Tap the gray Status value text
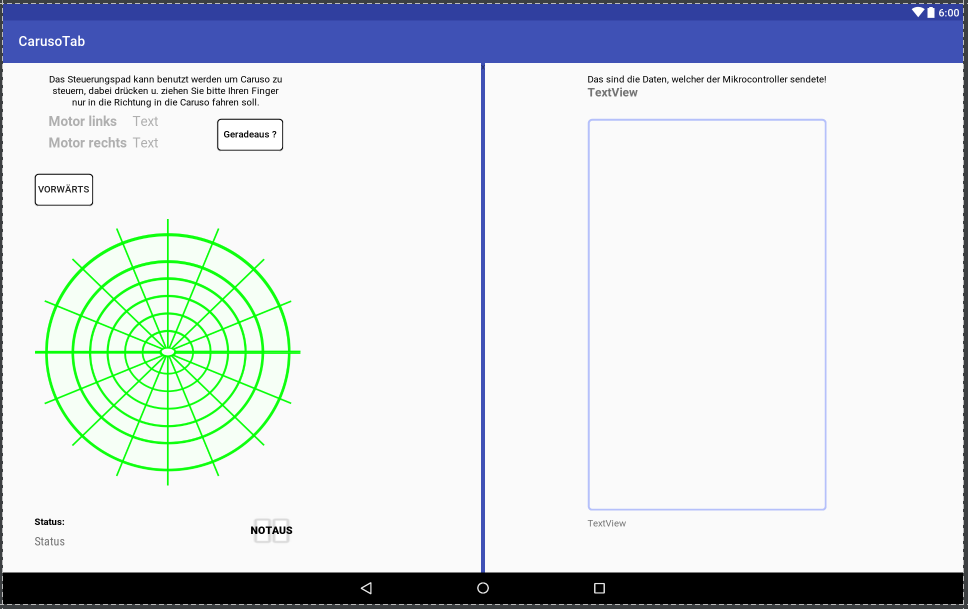The image size is (968, 609). [49, 542]
